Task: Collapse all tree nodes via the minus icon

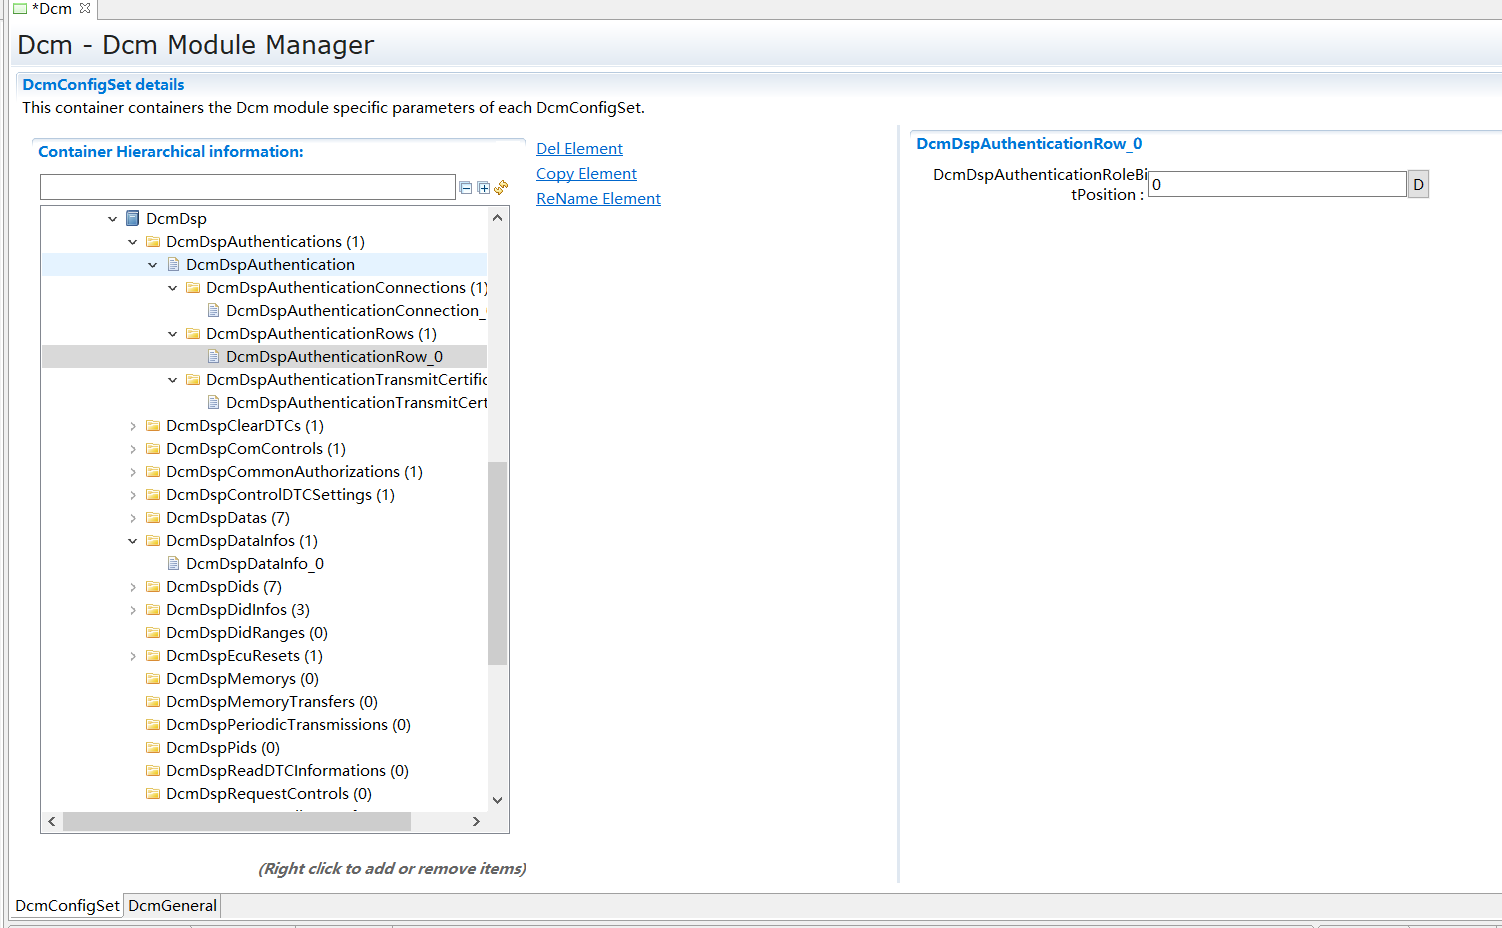Action: [466, 187]
